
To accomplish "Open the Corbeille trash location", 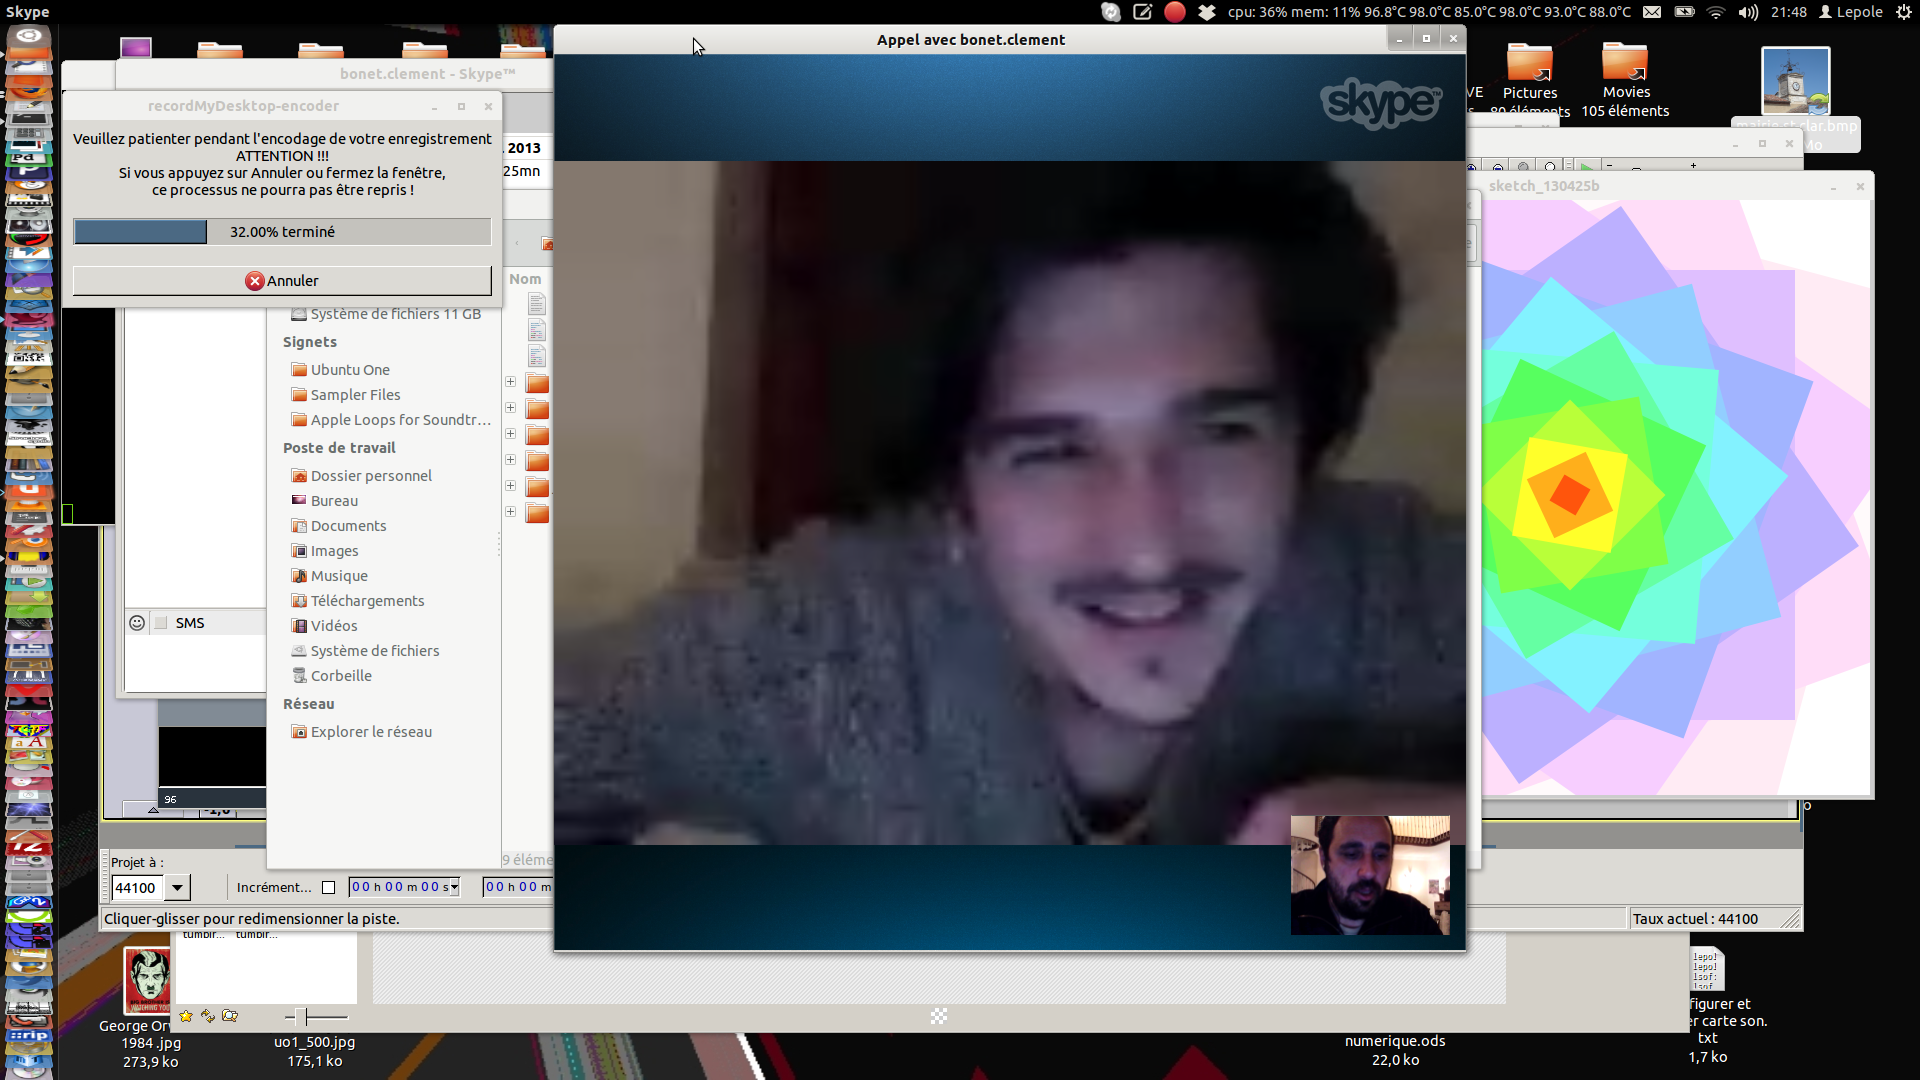I will pos(341,676).
